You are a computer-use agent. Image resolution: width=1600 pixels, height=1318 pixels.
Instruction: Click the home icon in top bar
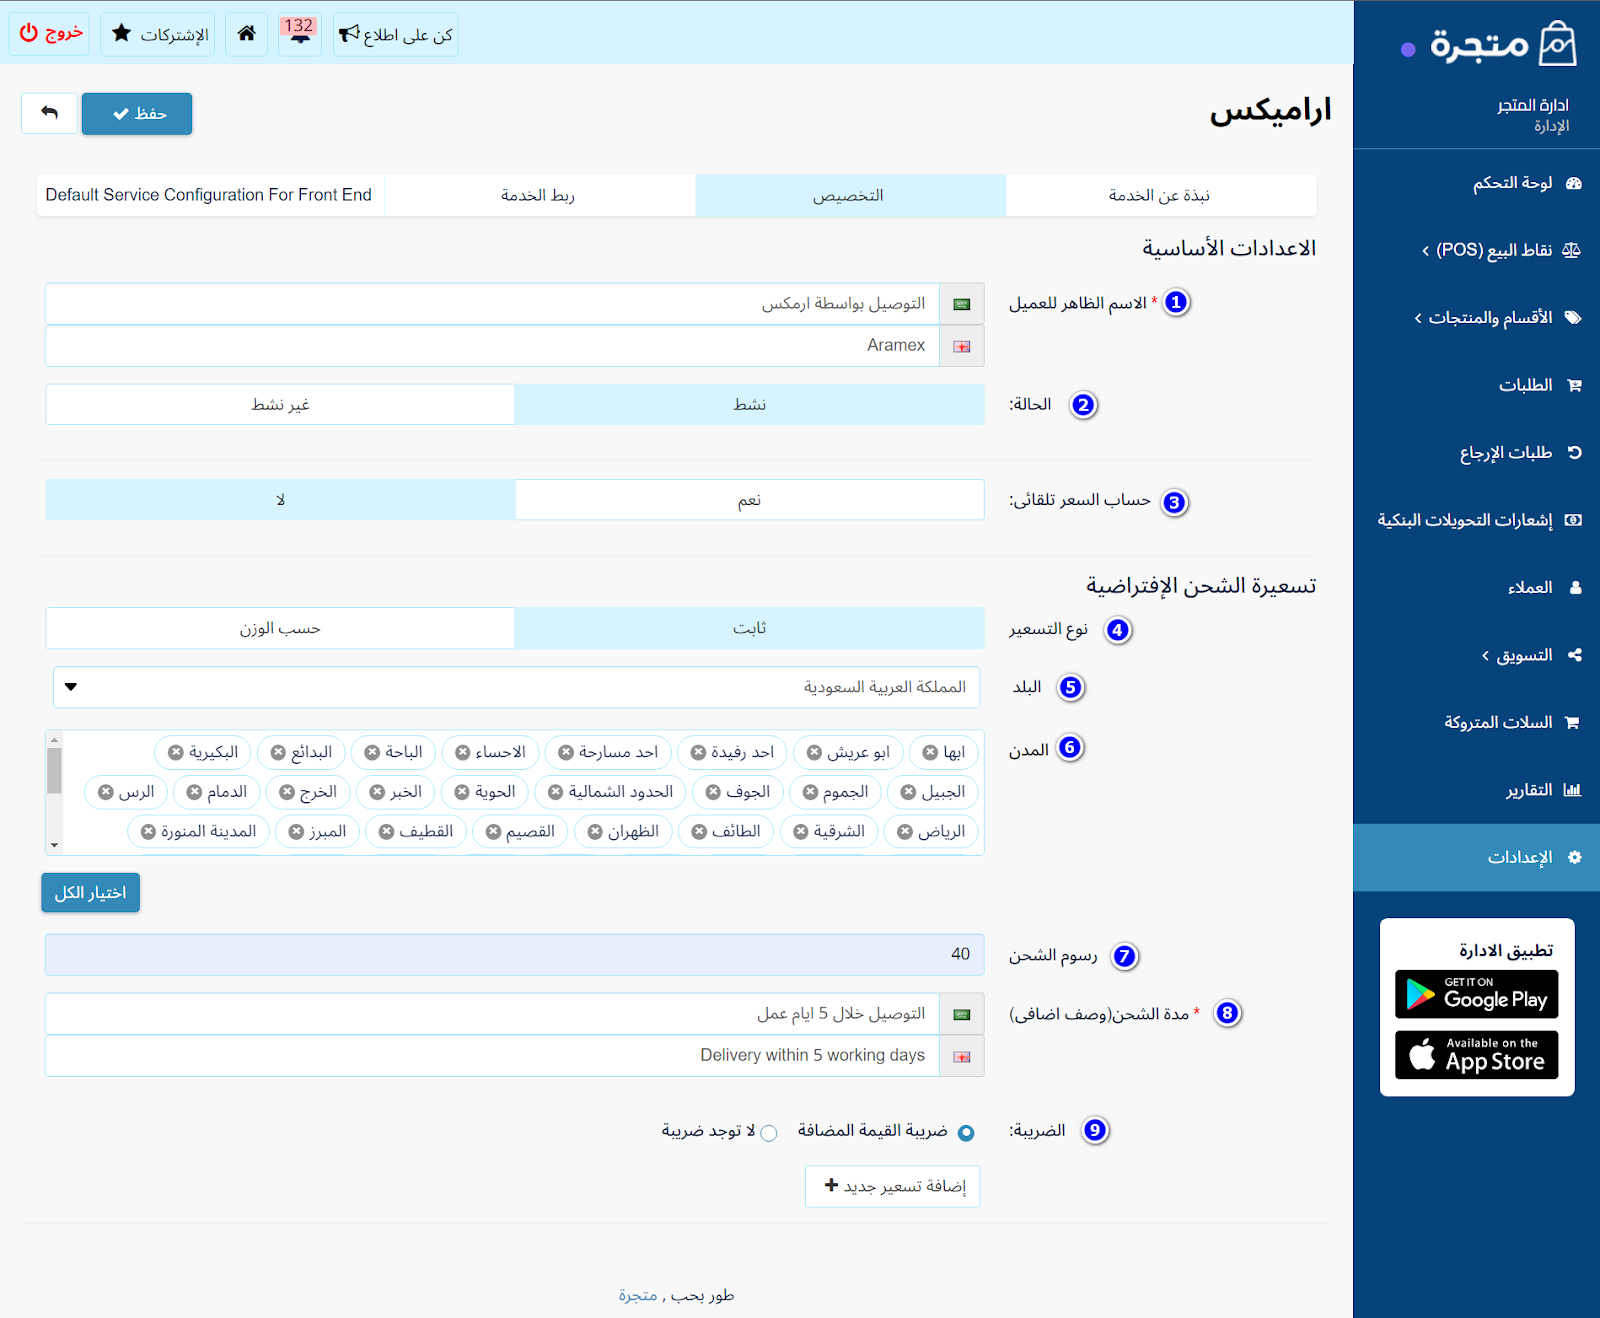(x=247, y=34)
